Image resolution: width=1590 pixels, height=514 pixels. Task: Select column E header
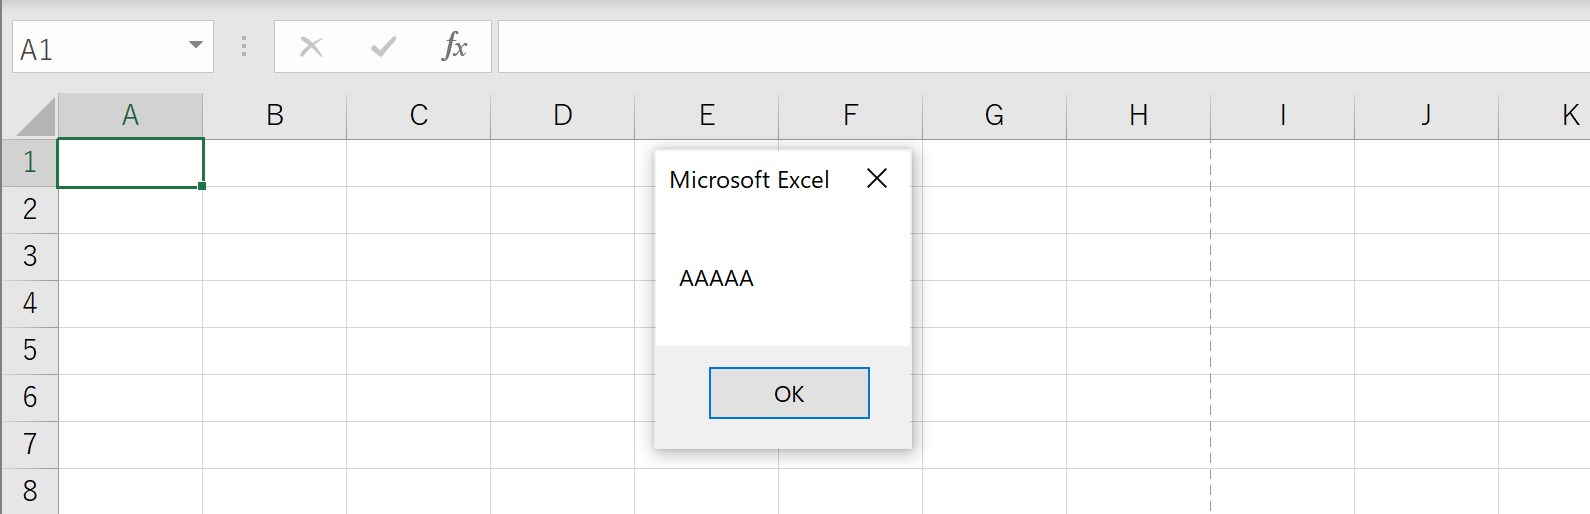pyautogui.click(x=707, y=115)
